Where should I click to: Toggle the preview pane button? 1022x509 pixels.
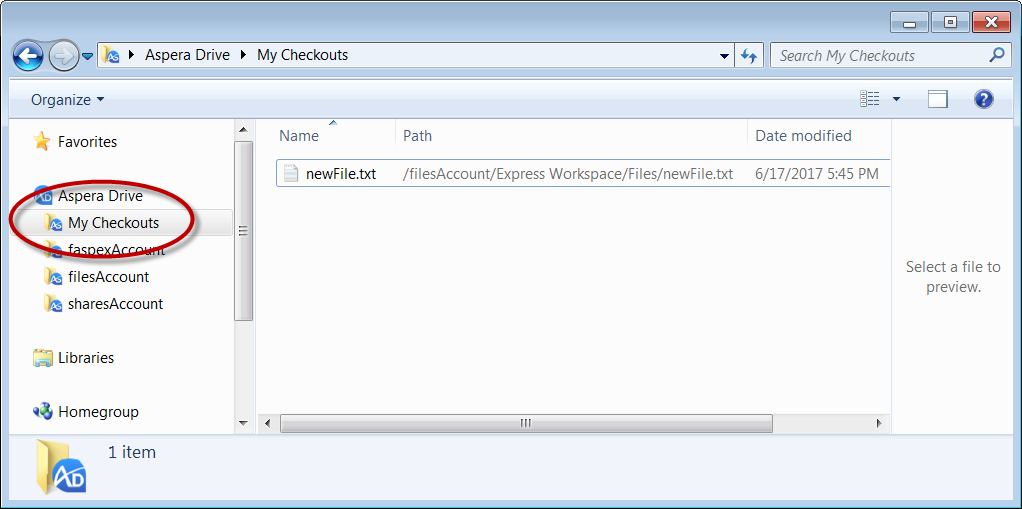937,99
